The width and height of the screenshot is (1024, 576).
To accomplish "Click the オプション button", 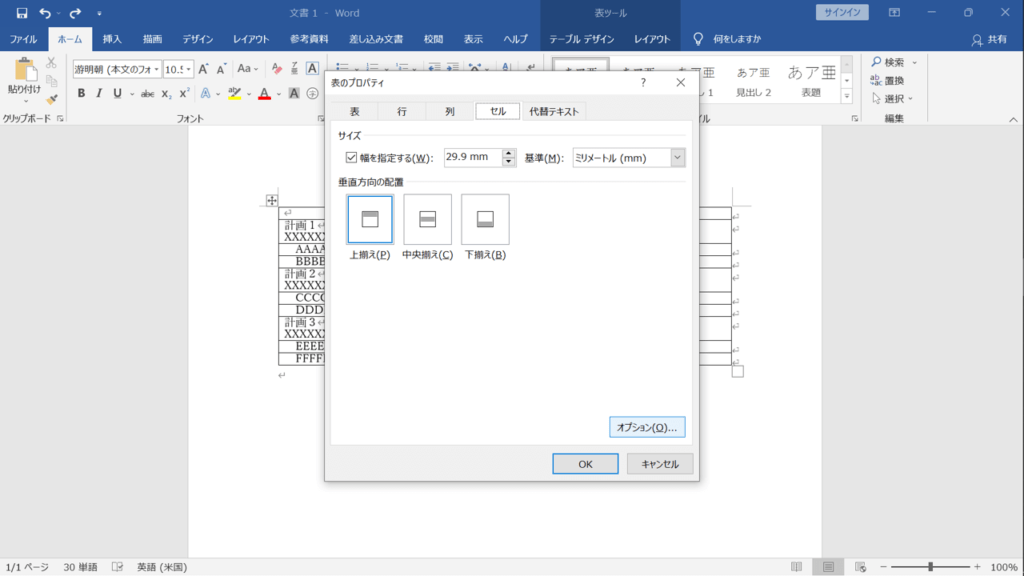I will (647, 427).
